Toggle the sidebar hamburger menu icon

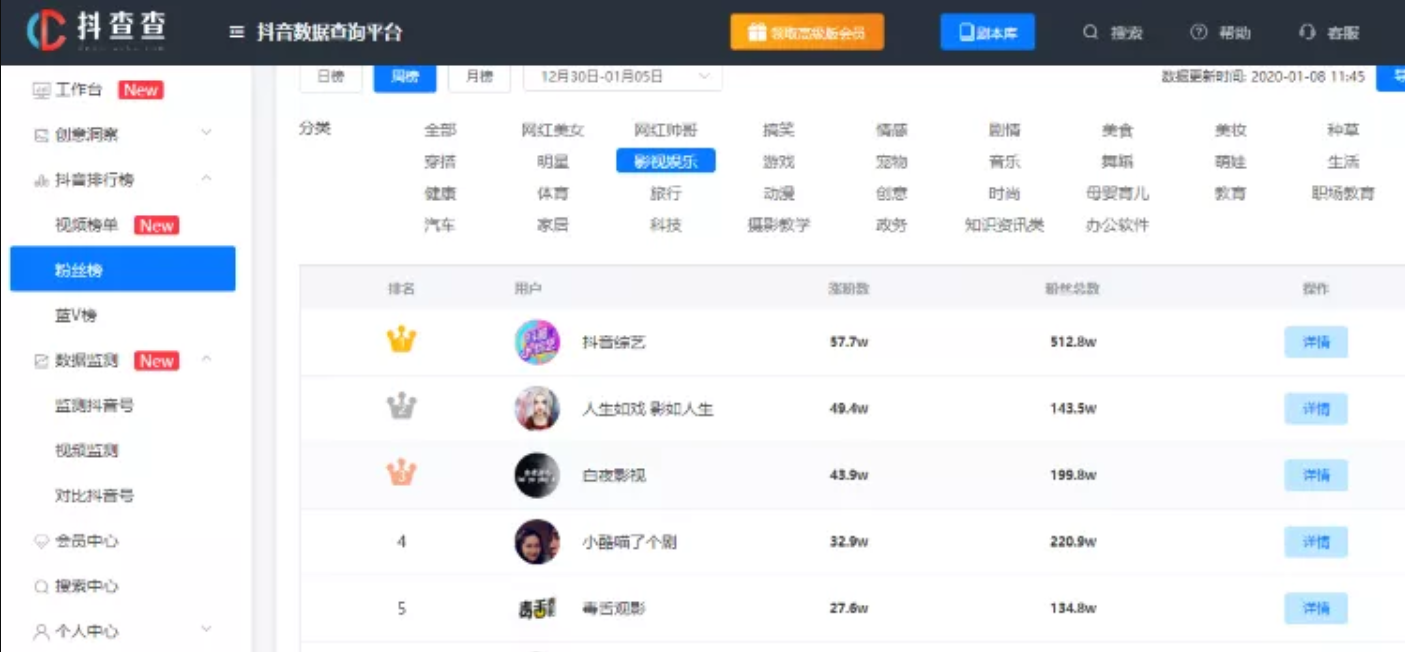point(237,32)
